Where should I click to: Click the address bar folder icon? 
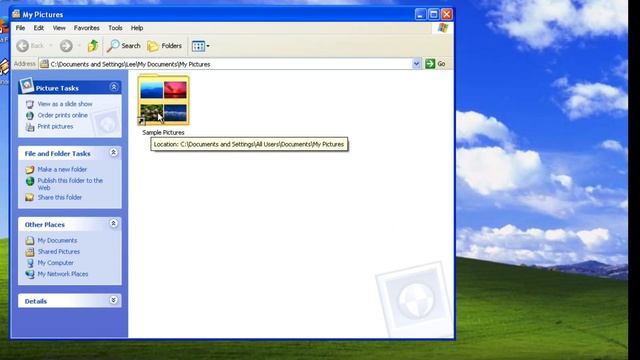point(44,64)
